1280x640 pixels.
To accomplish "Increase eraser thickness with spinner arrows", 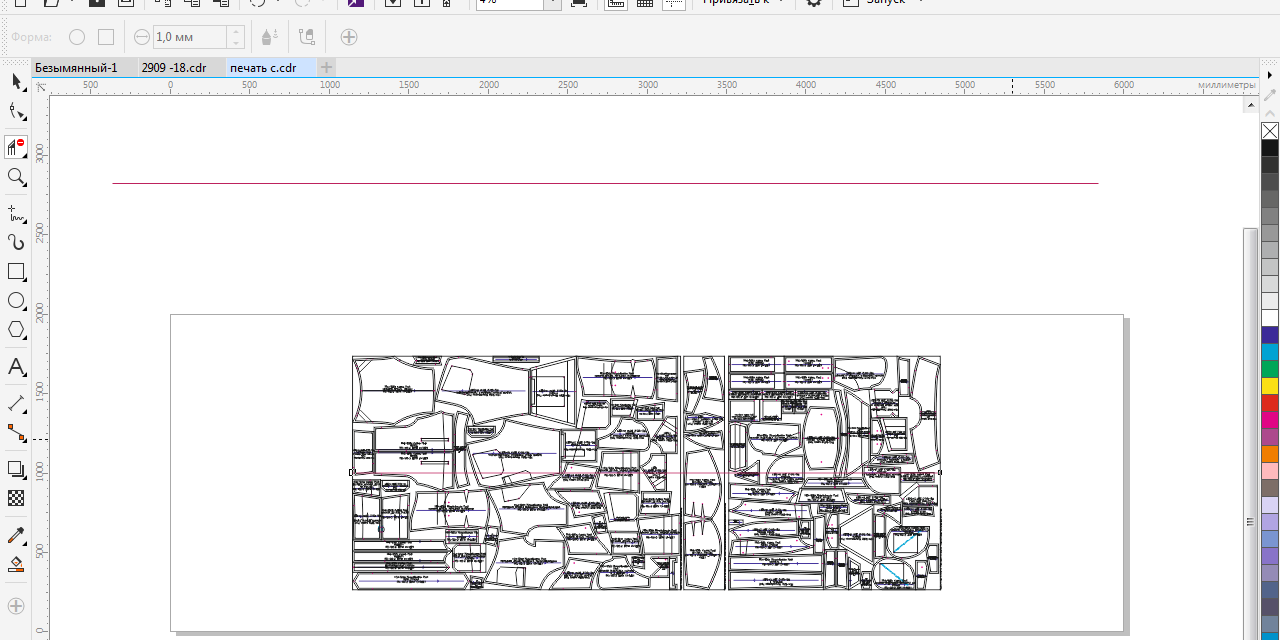I will point(236,32).
